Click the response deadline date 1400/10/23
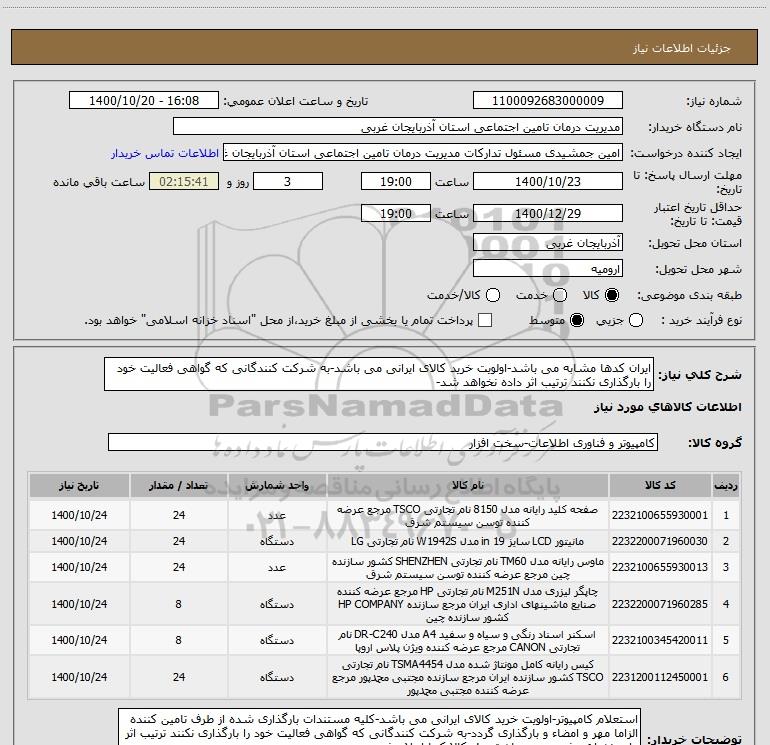 [548, 181]
